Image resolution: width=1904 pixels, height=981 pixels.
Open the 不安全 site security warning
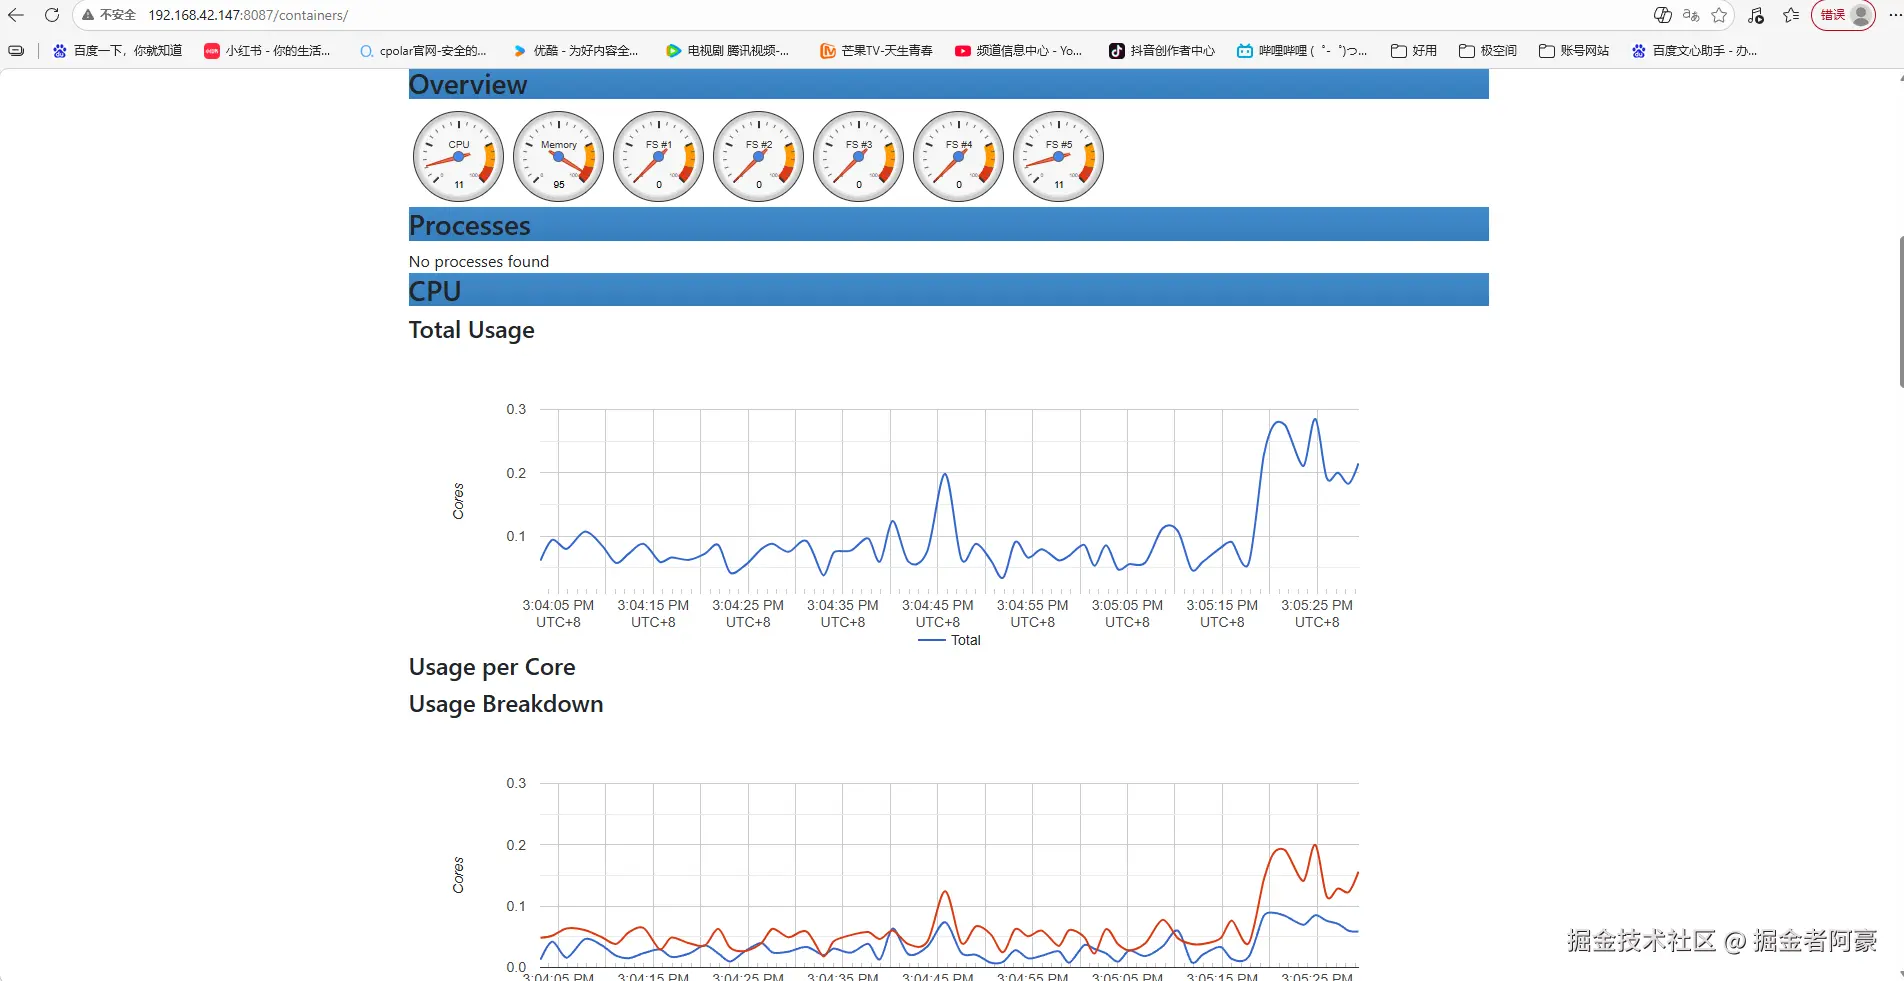109,15
